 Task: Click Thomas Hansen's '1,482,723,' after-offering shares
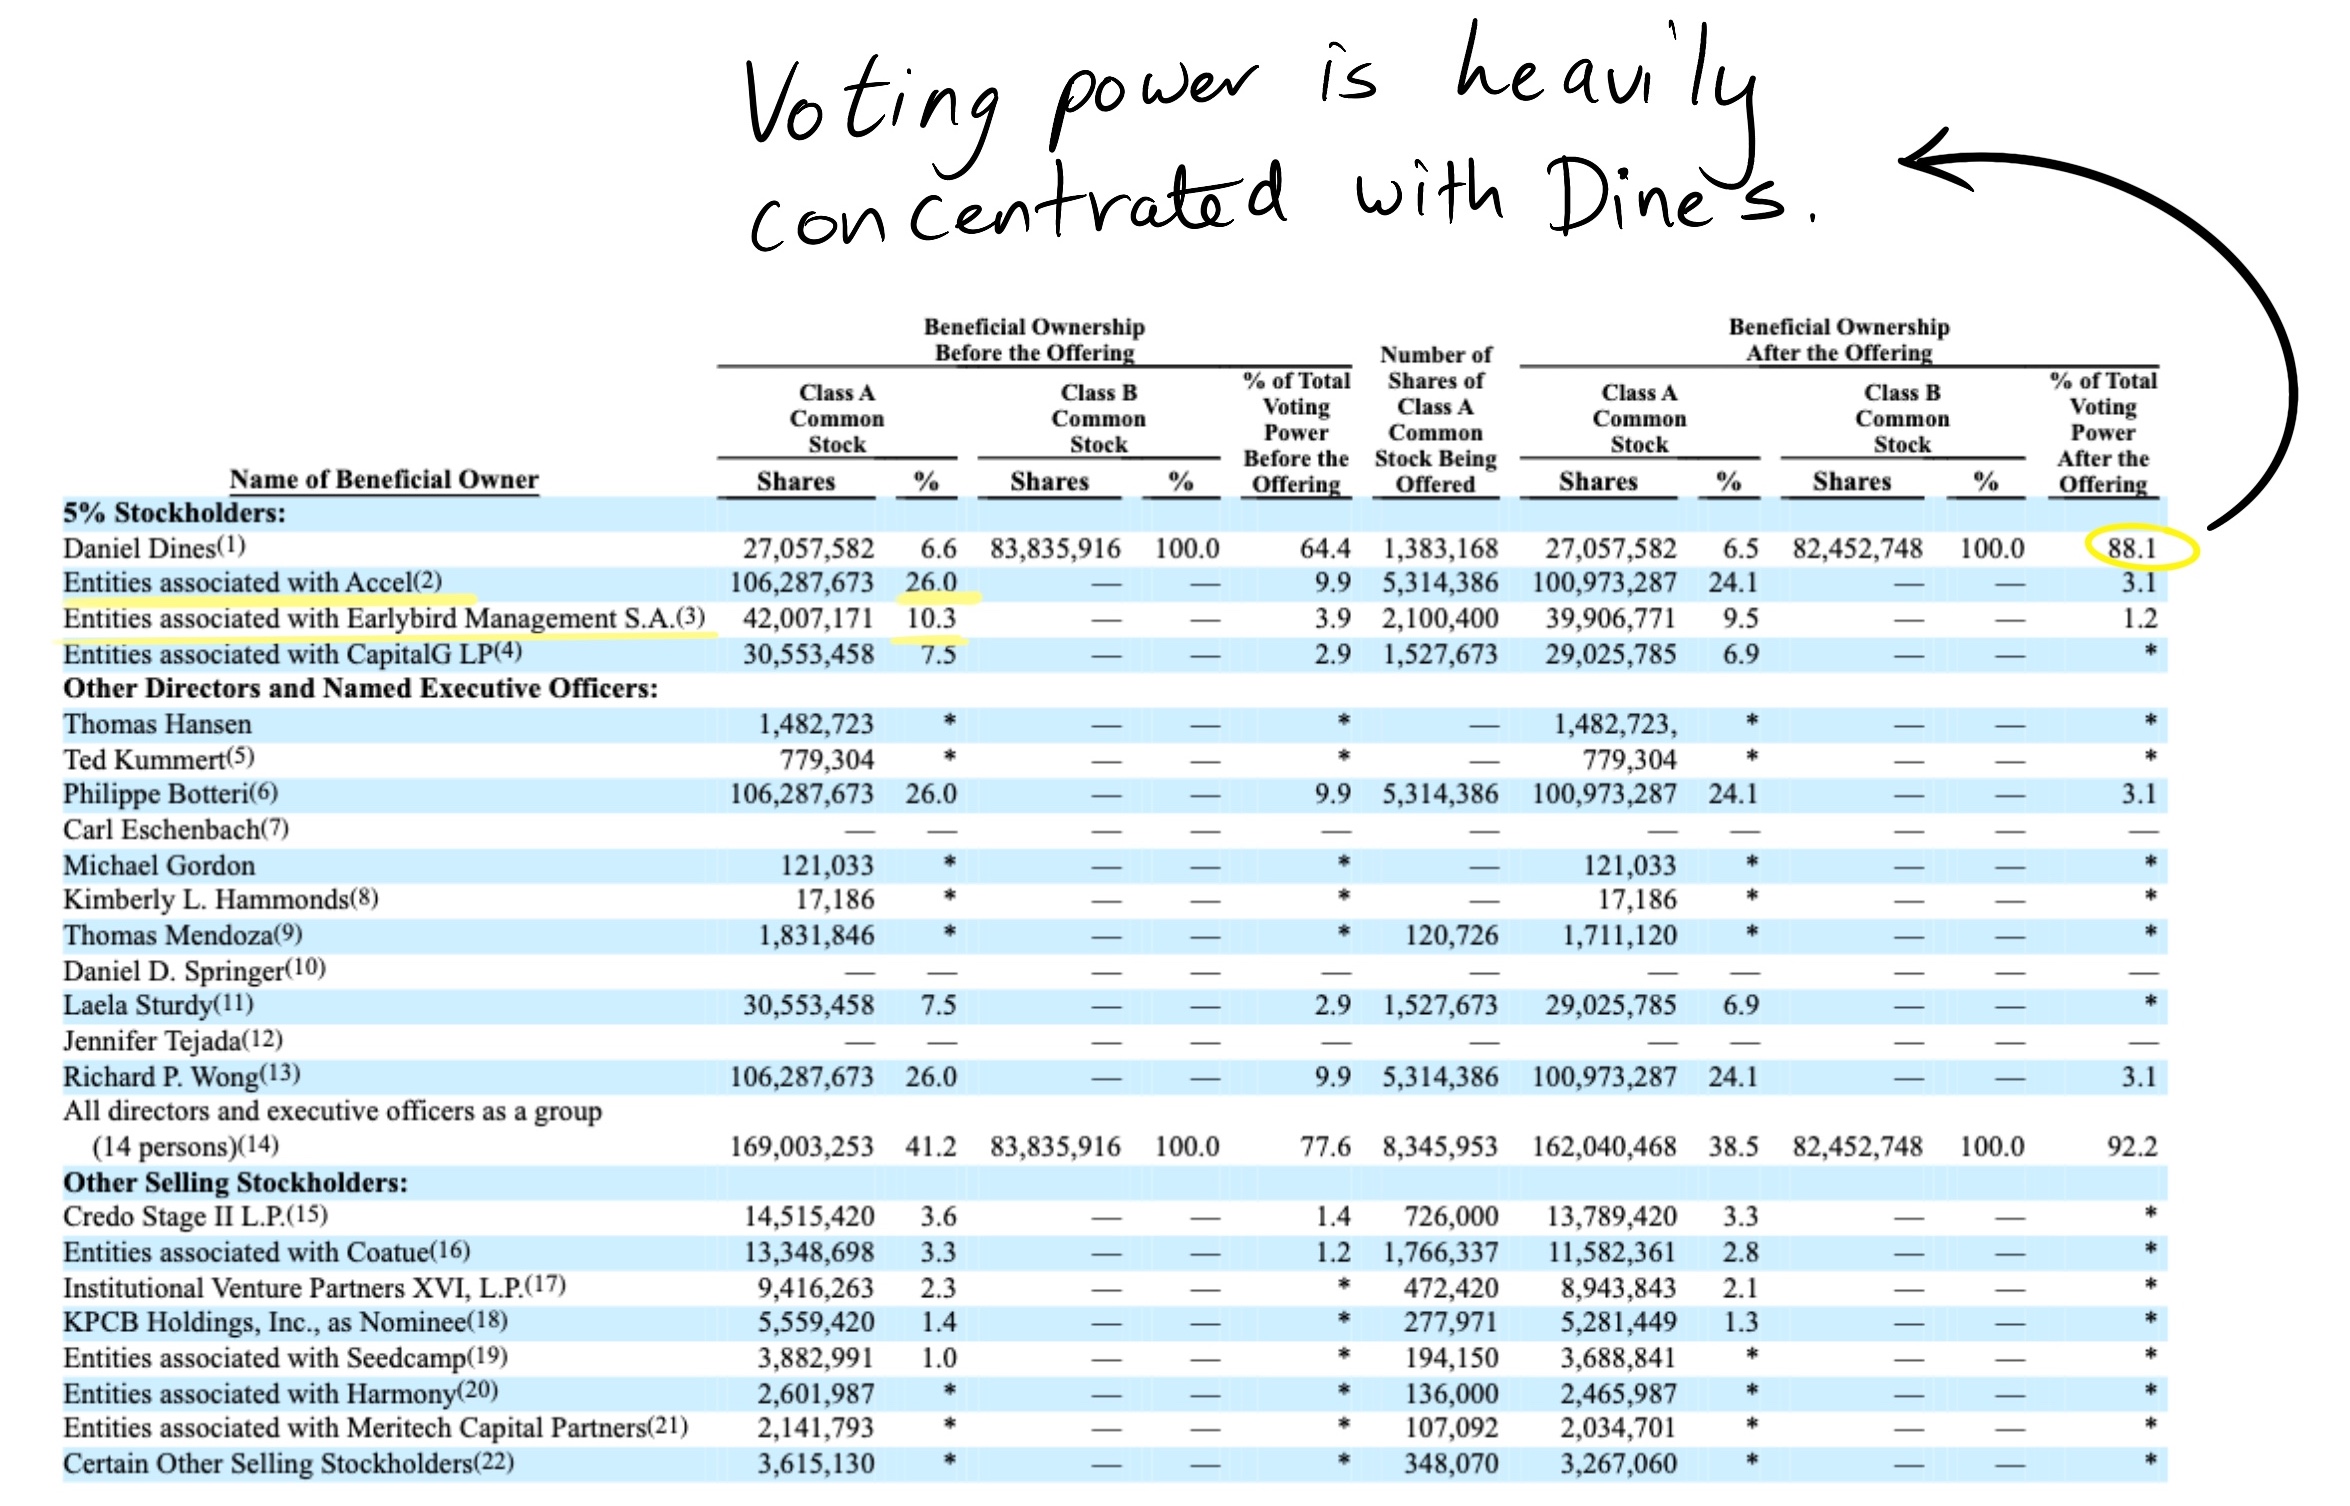click(x=1615, y=724)
